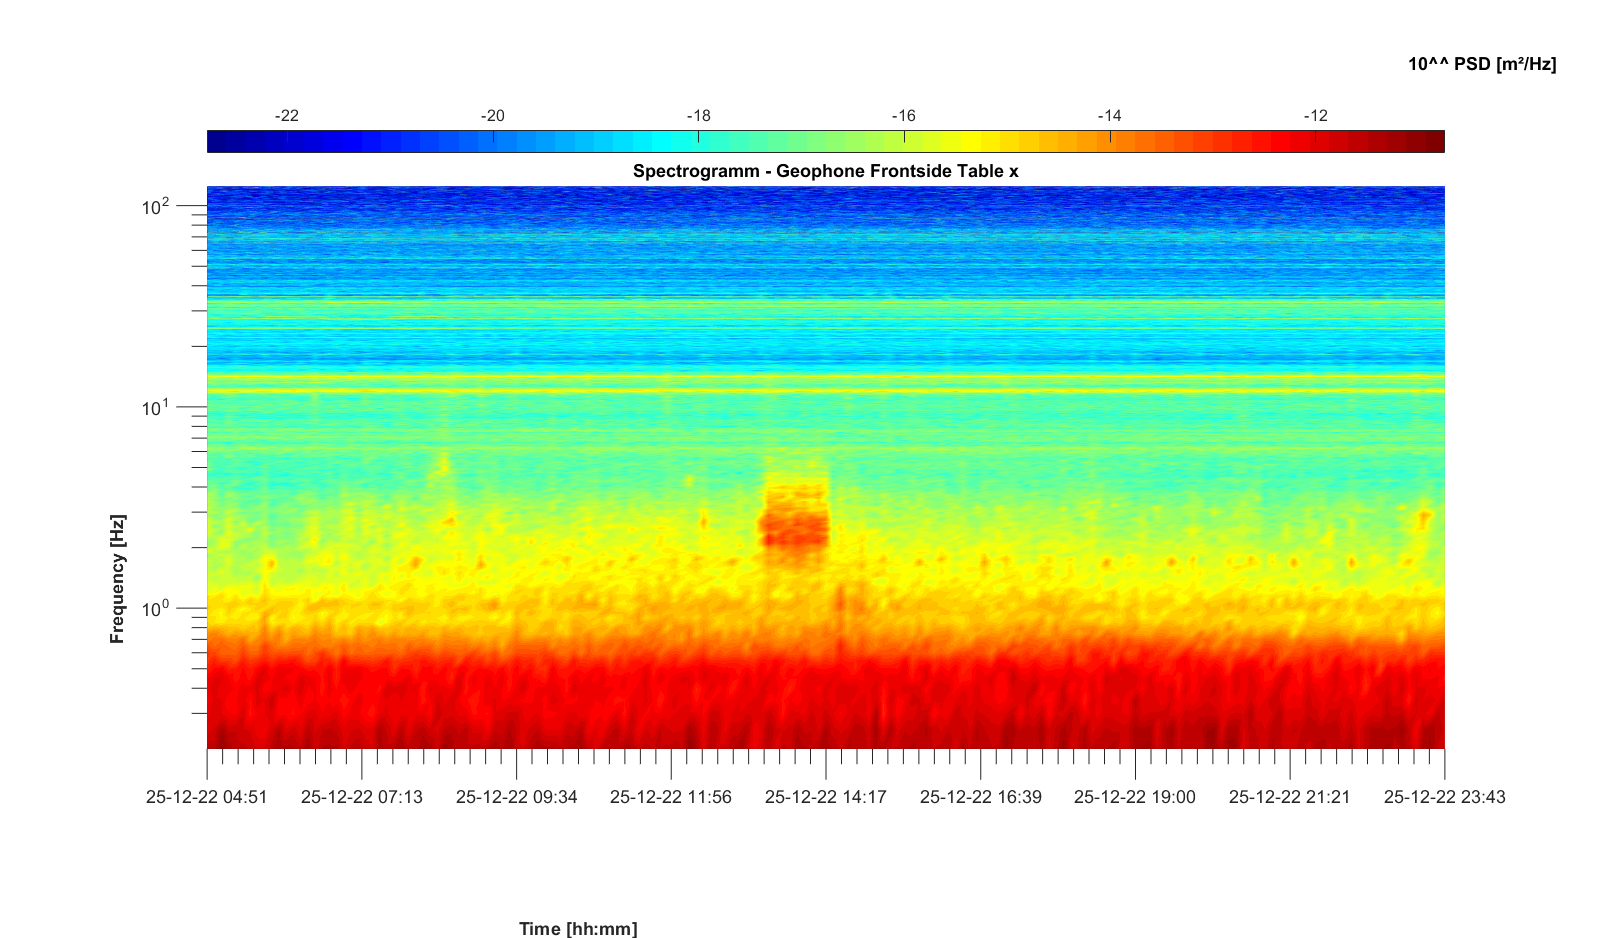The height and width of the screenshot is (938, 1597).
Task: Select the '25-12-22 09:34' time tick
Action: click(516, 797)
